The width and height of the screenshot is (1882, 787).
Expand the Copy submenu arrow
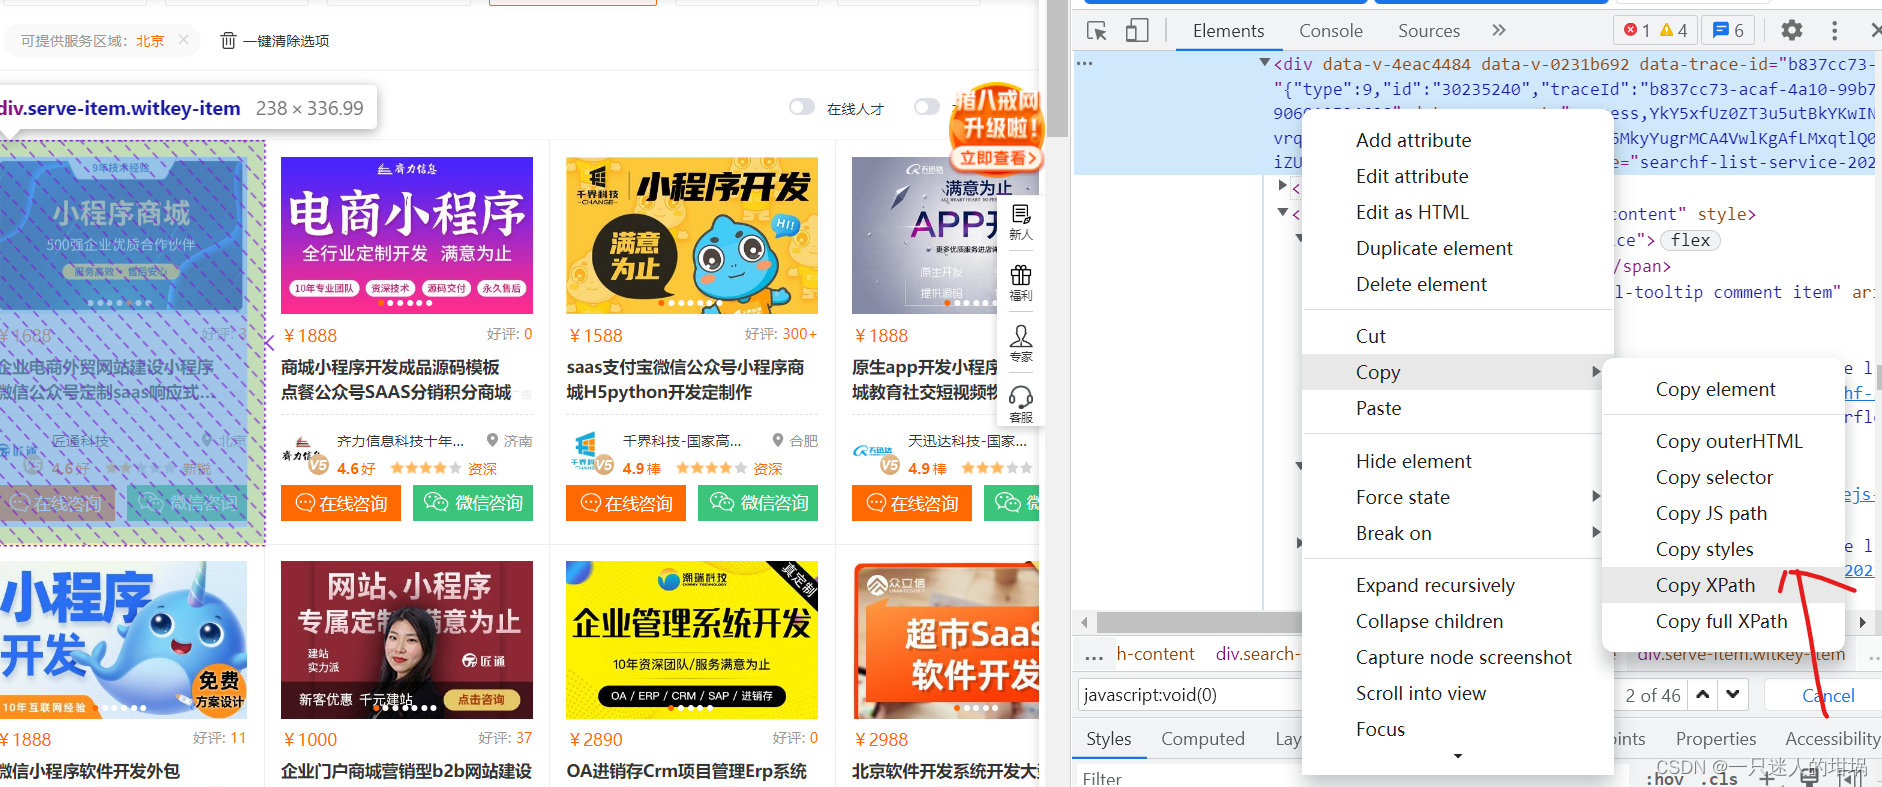click(x=1596, y=372)
